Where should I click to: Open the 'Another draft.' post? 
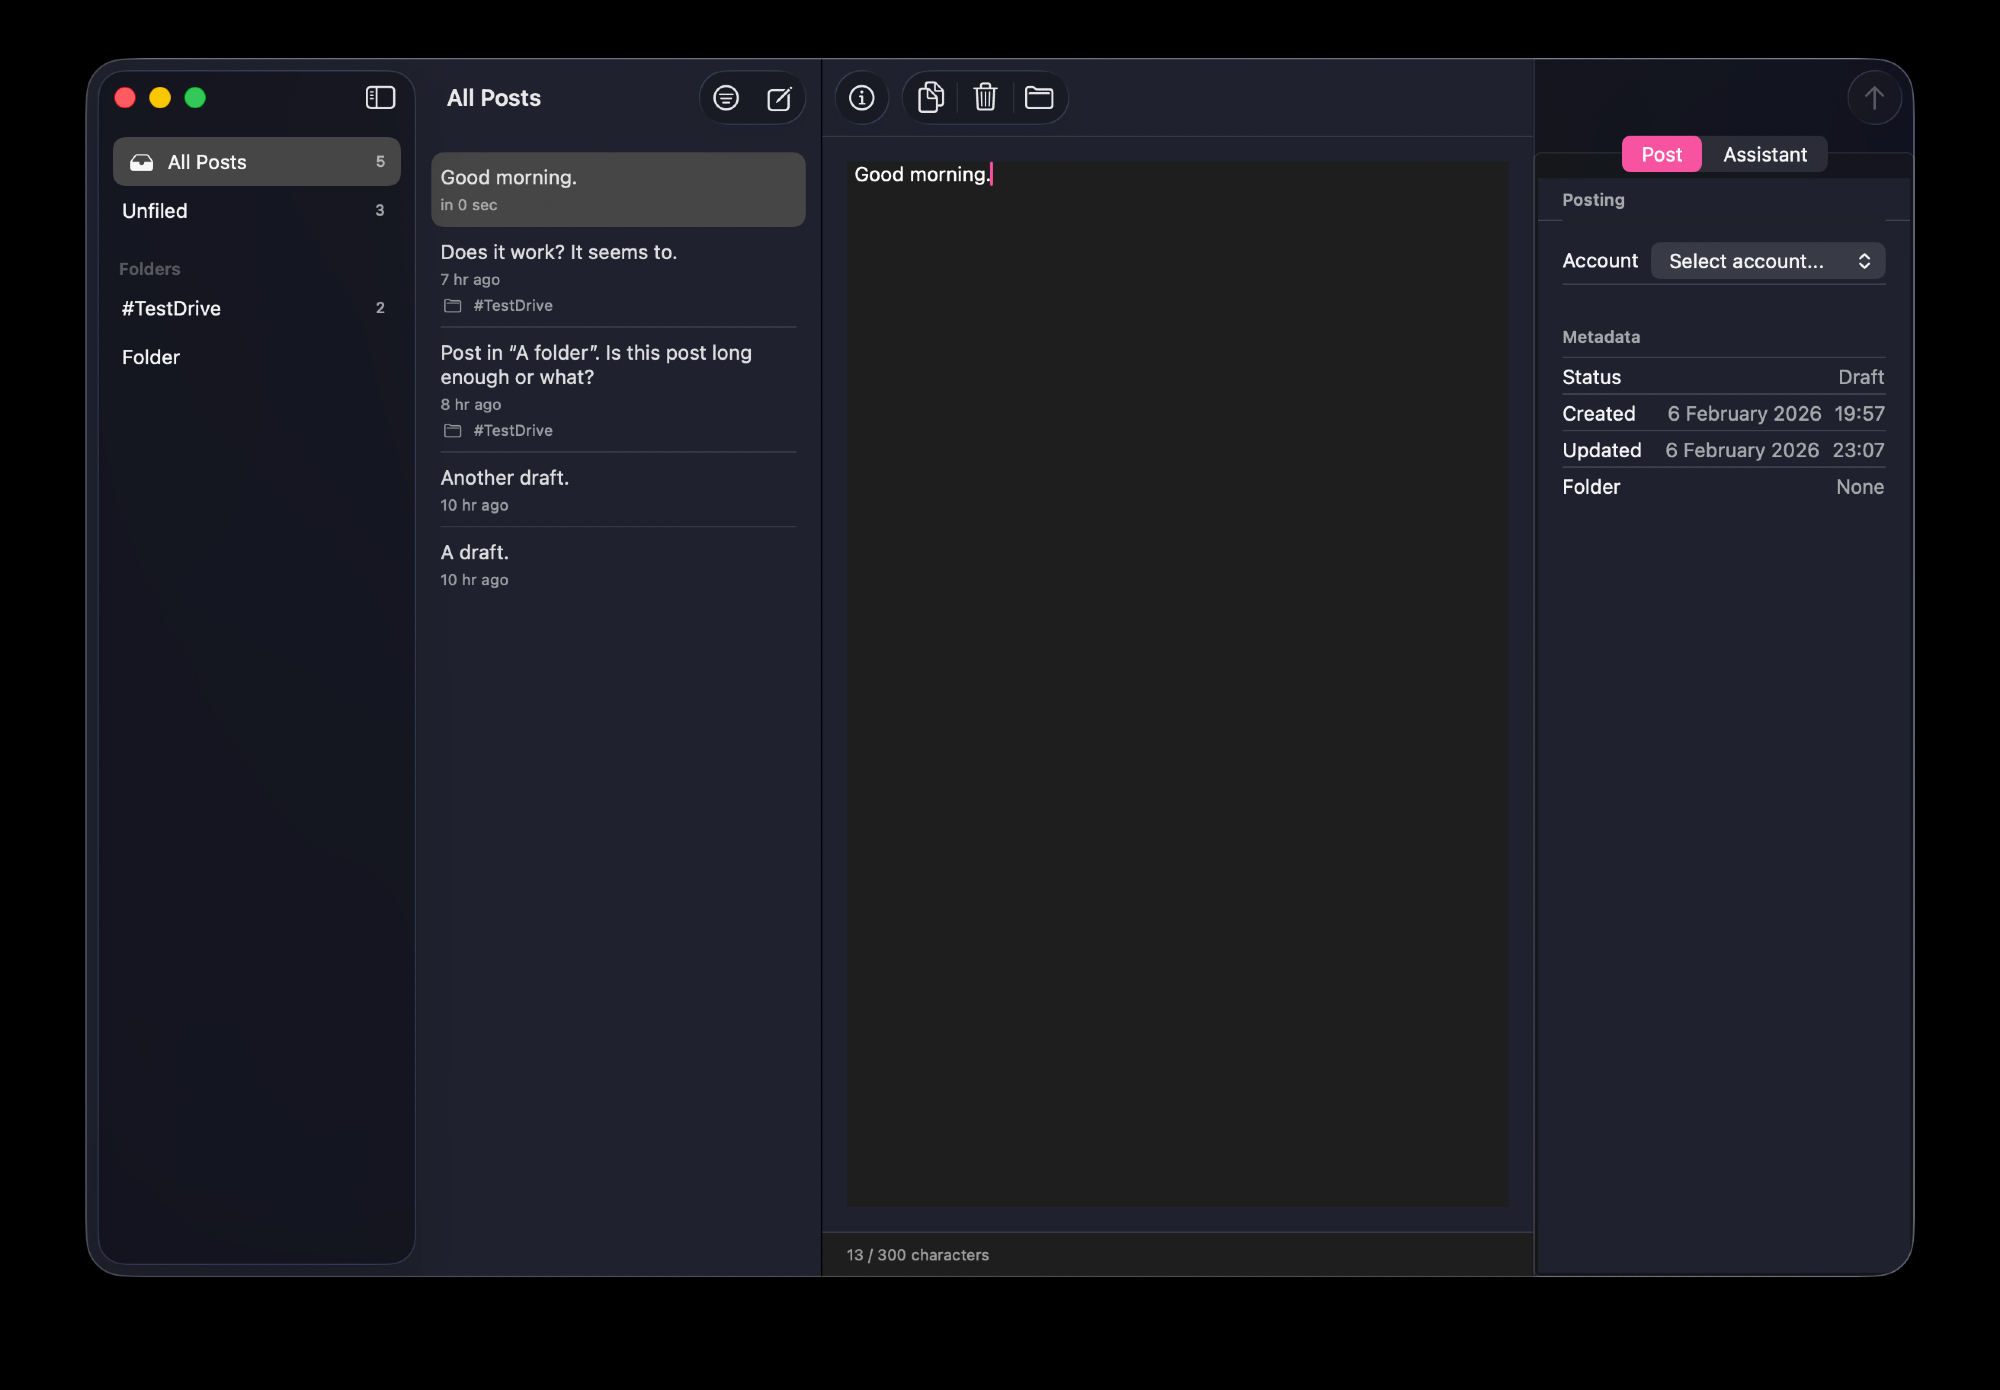[x=617, y=490]
